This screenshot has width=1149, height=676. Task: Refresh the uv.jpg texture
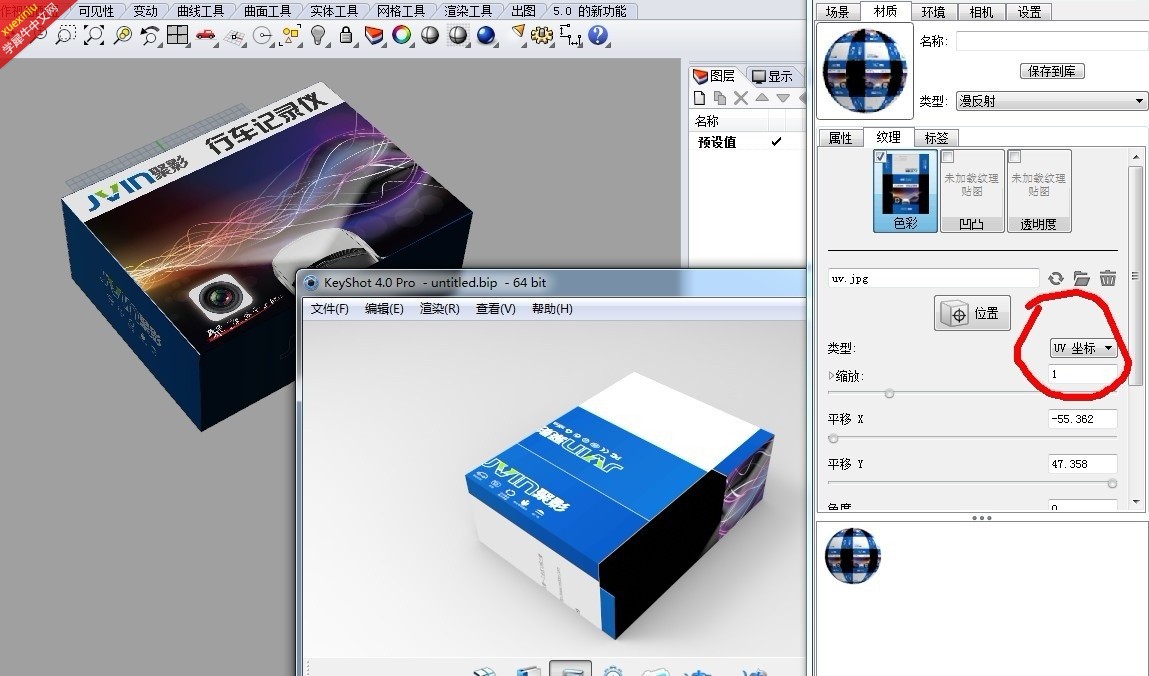[1055, 278]
